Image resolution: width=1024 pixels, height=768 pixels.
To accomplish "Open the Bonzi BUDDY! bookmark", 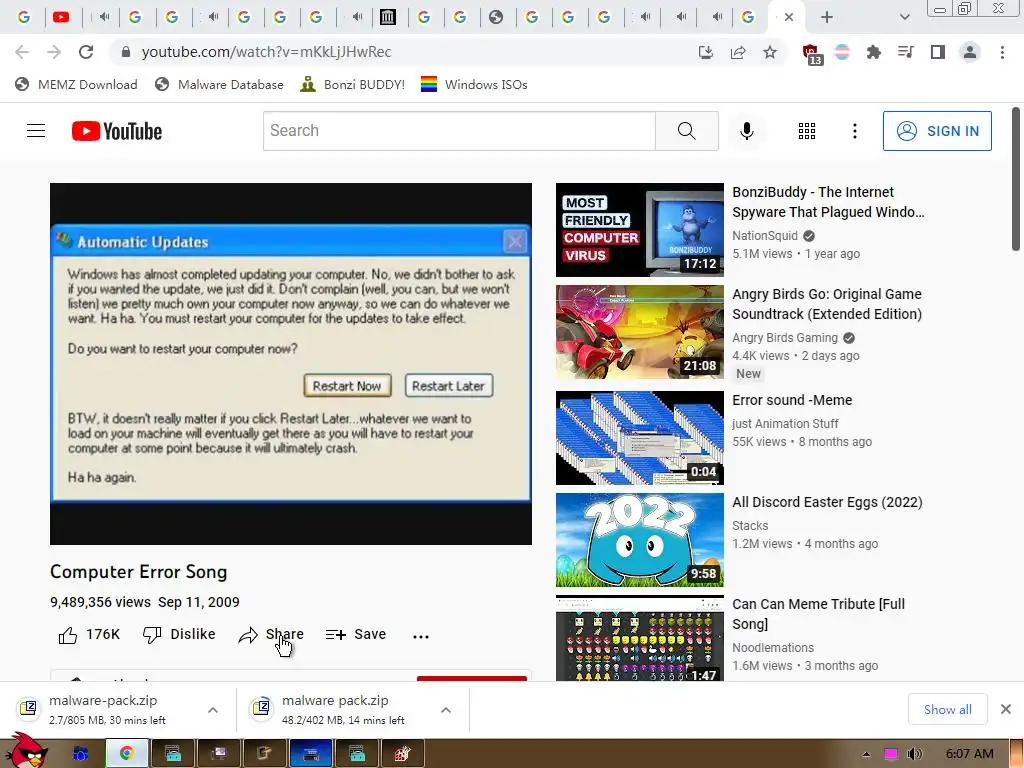I will [x=353, y=84].
